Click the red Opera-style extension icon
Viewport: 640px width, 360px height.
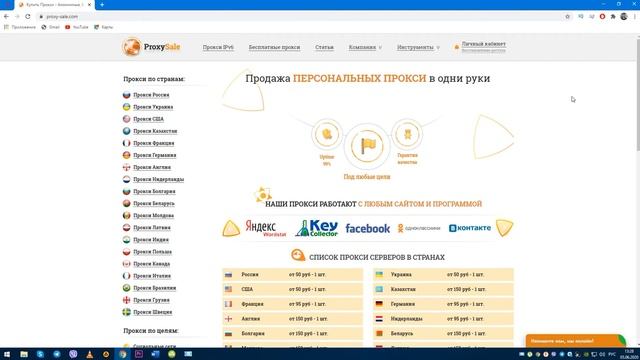(602, 17)
